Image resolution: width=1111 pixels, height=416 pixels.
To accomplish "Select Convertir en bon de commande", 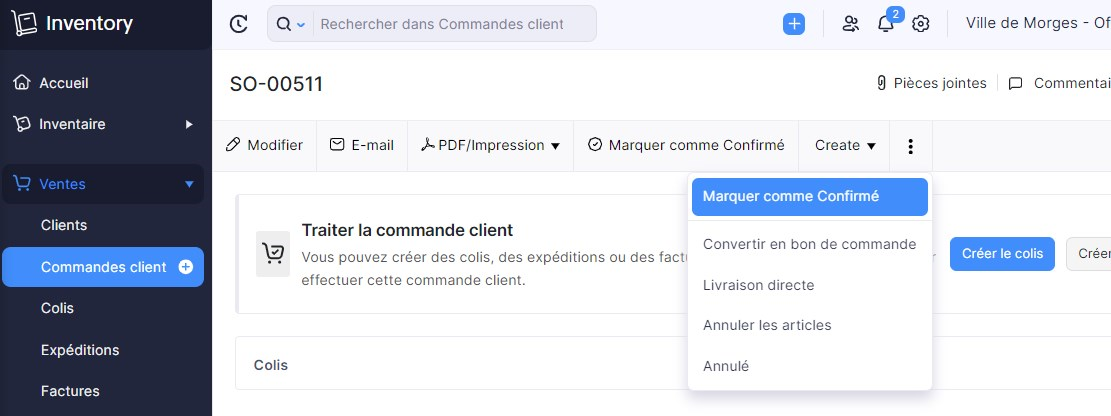I will [x=809, y=244].
